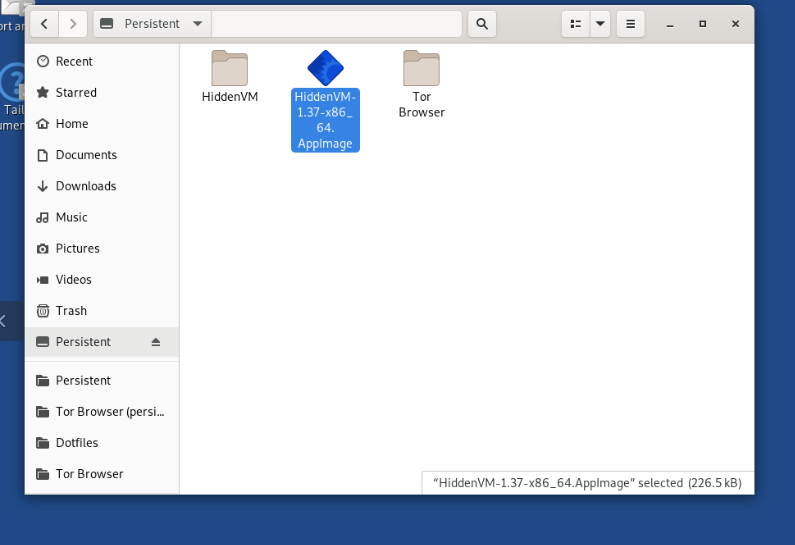Select the Tor Browser folder icon
This screenshot has width=795, height=545.
pos(421,68)
